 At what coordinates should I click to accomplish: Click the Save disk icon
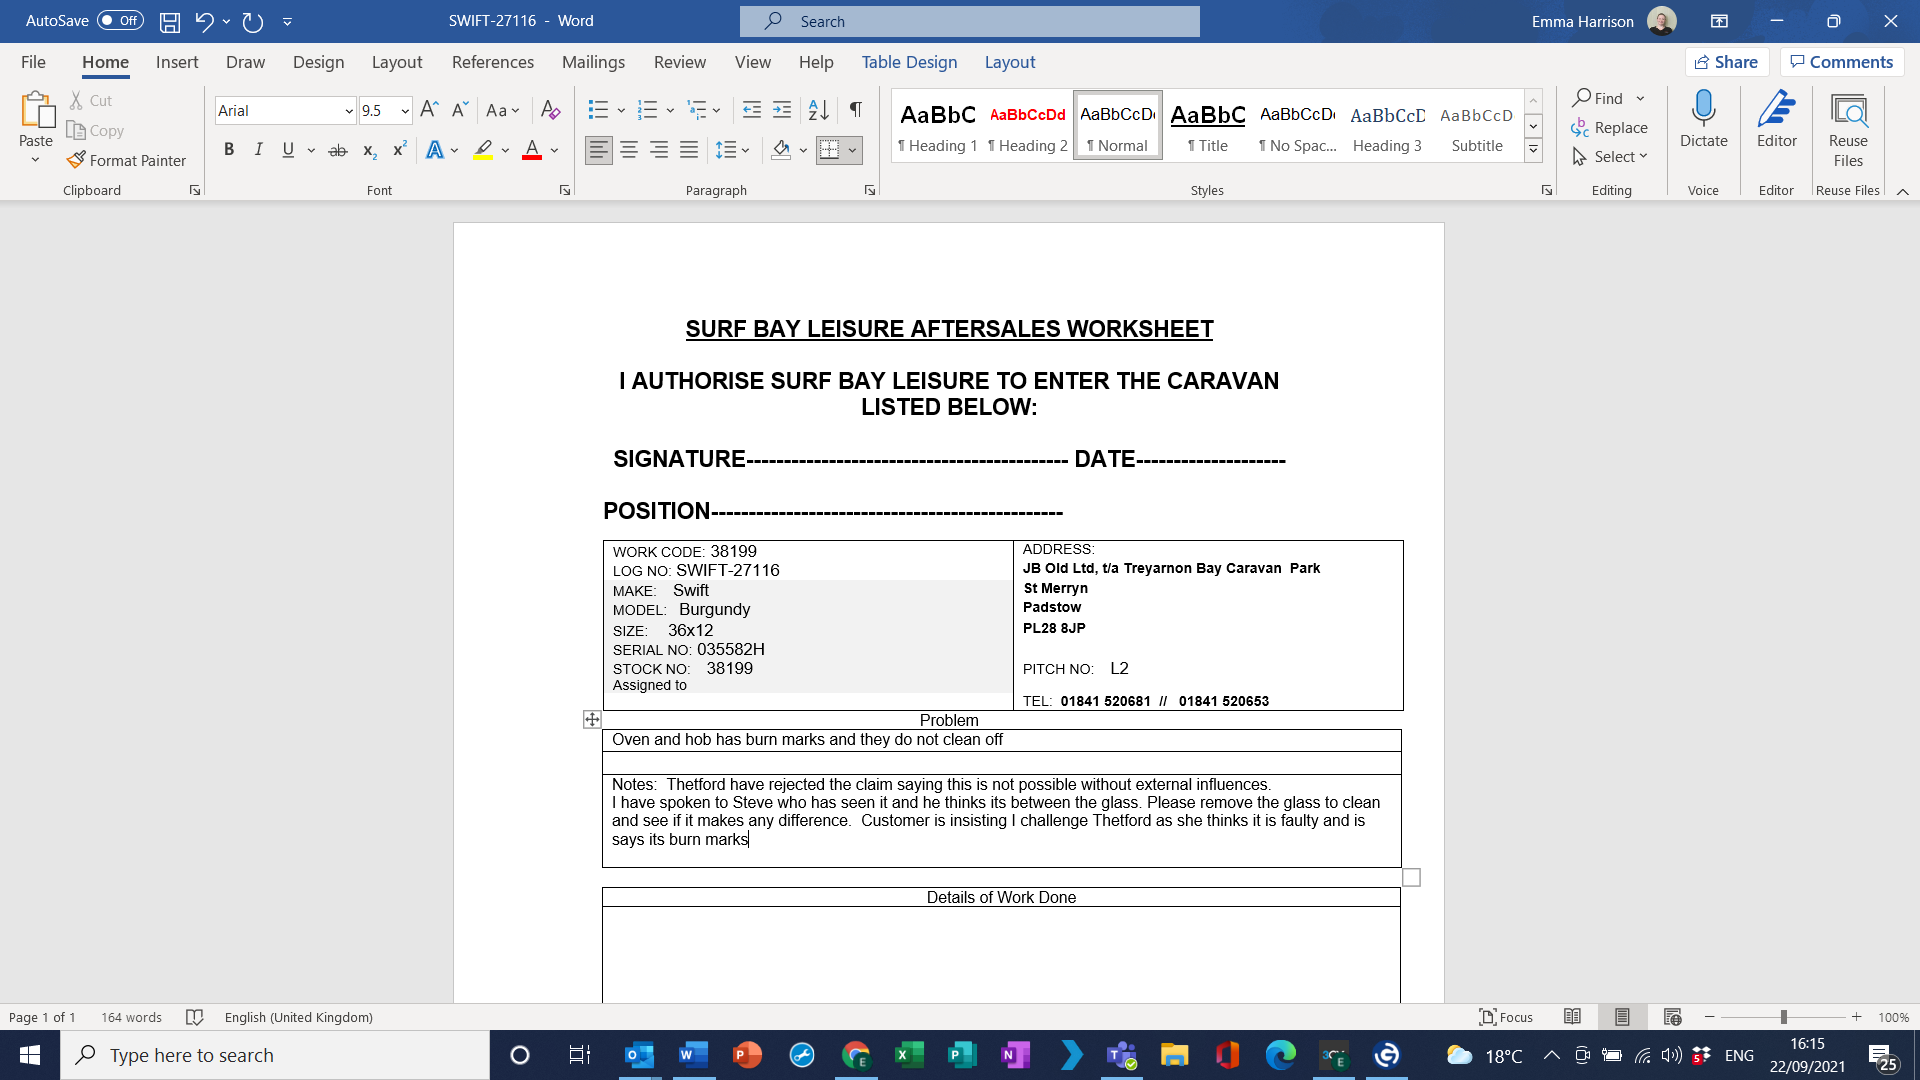point(170,21)
